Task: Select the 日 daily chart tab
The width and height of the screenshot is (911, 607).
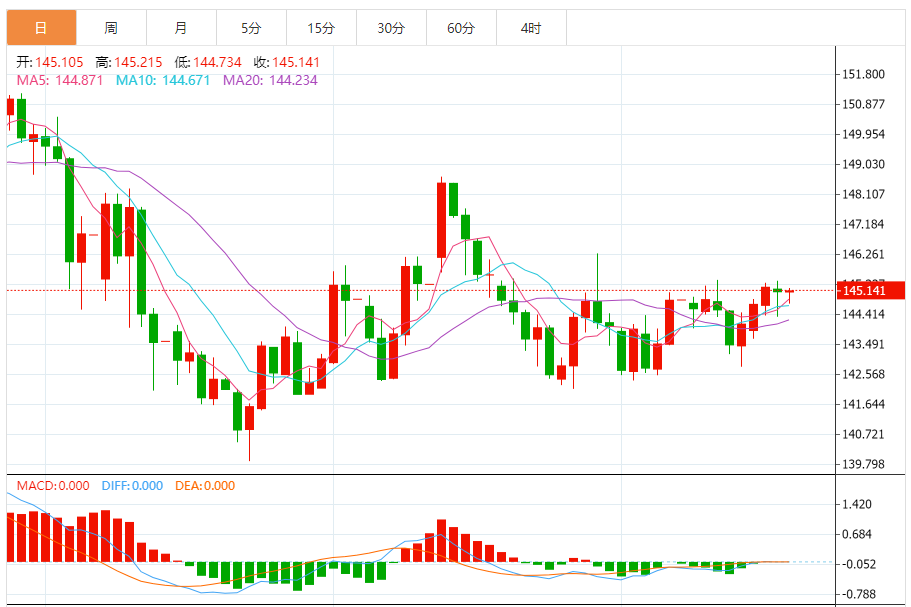Action: click(41, 28)
